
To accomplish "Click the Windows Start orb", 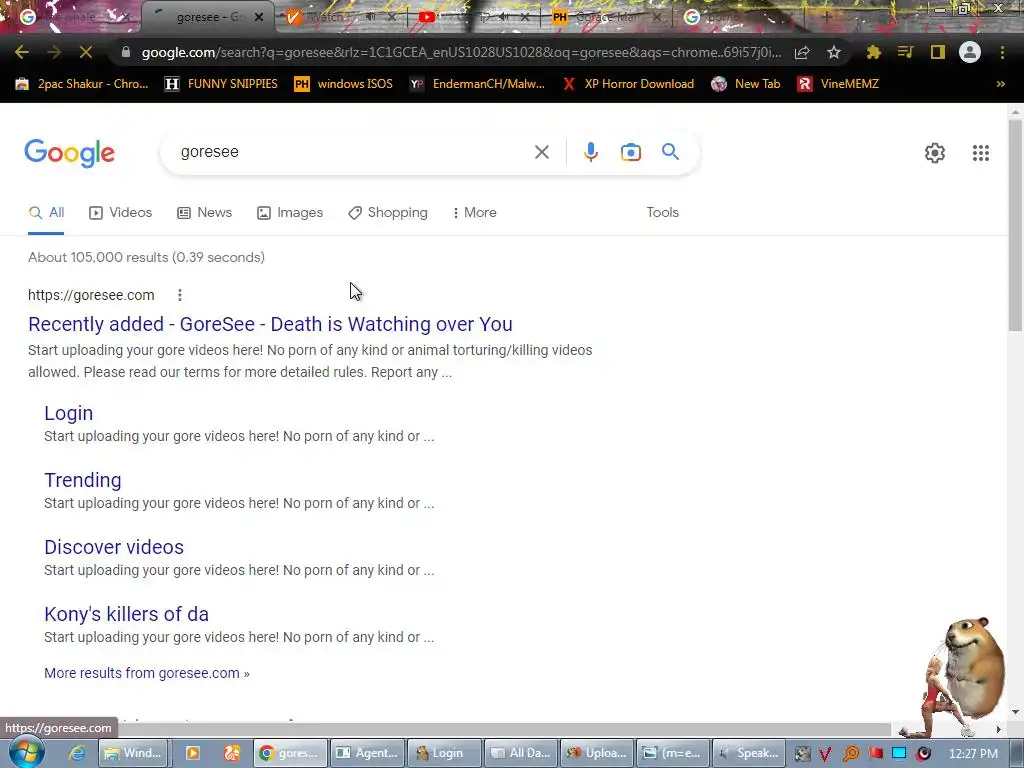I will 27,752.
